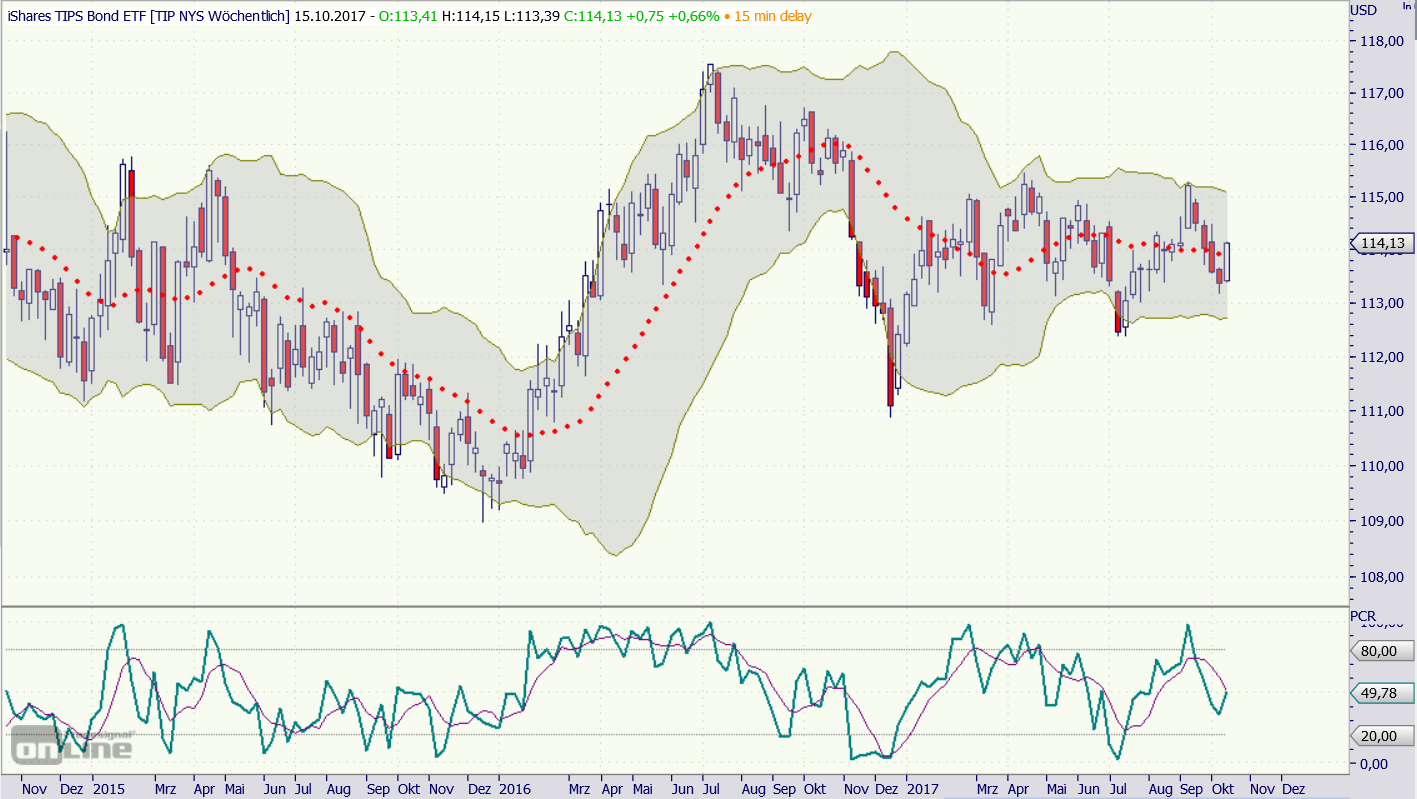Viewport: 1417px width, 799px height.
Task: Click the current price tag 114,13 on axis
Action: point(1381,243)
